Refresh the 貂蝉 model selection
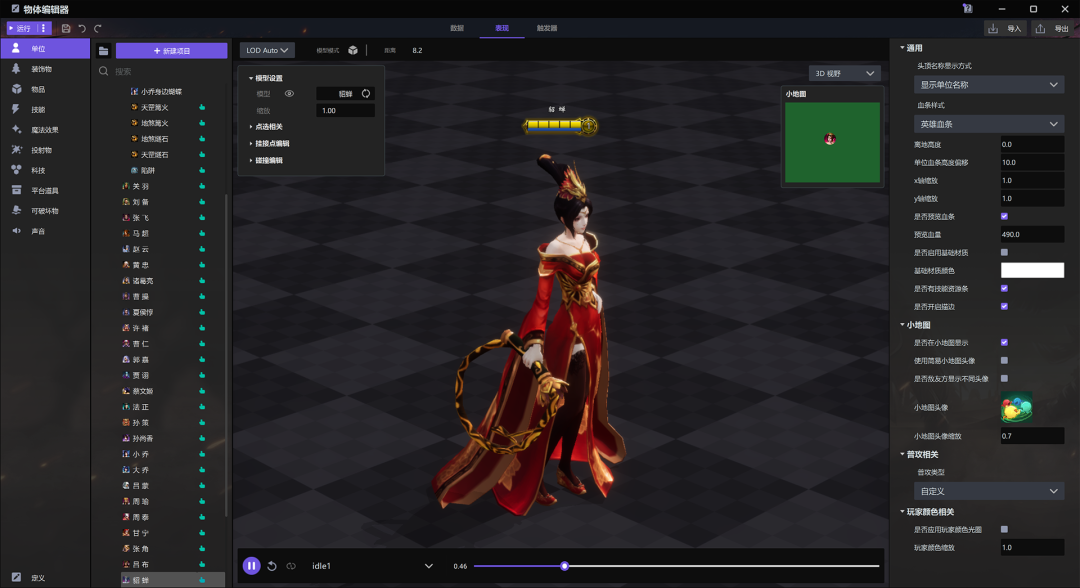This screenshot has width=1080, height=588. [x=366, y=94]
